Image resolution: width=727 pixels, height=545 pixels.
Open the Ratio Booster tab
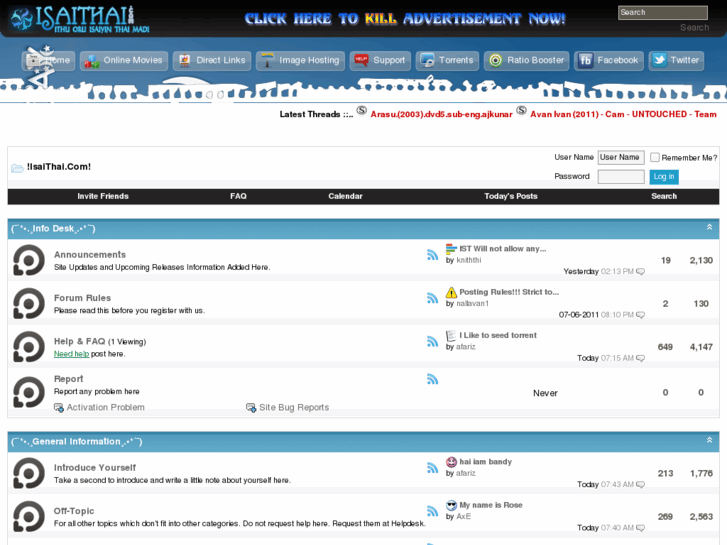click(527, 61)
